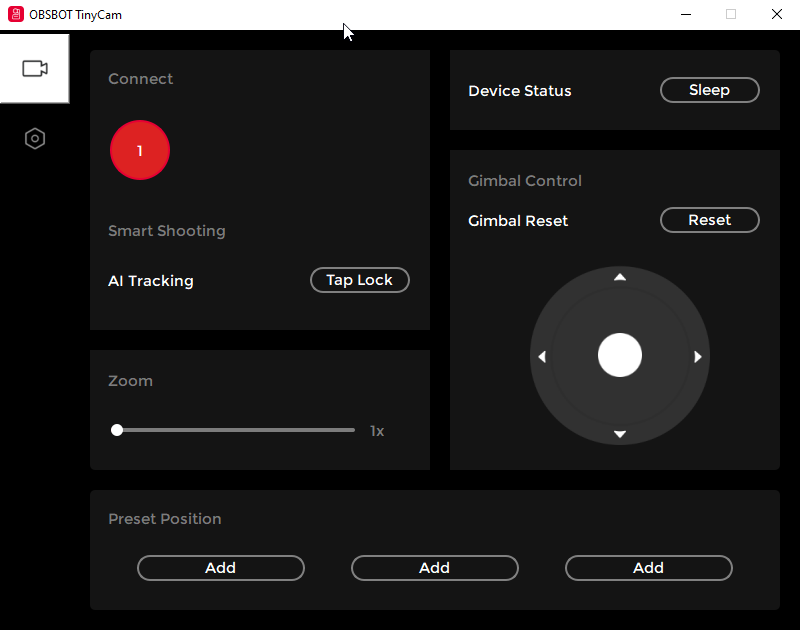
Task: Click the middle of the zoom slider track
Action: tap(235, 430)
